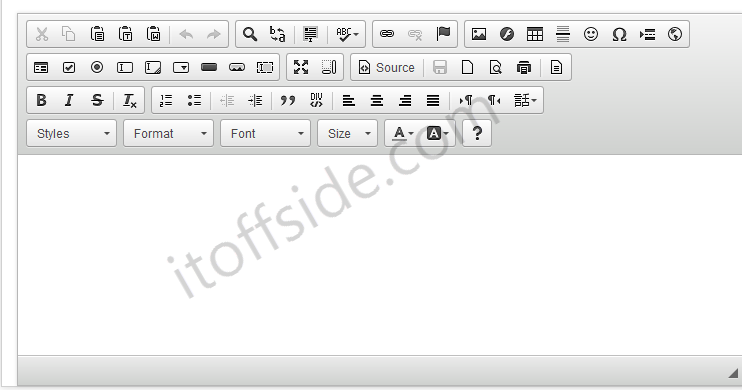Toggle Strikethrough formatting
Image resolution: width=742 pixels, height=390 pixels.
pos(97,100)
